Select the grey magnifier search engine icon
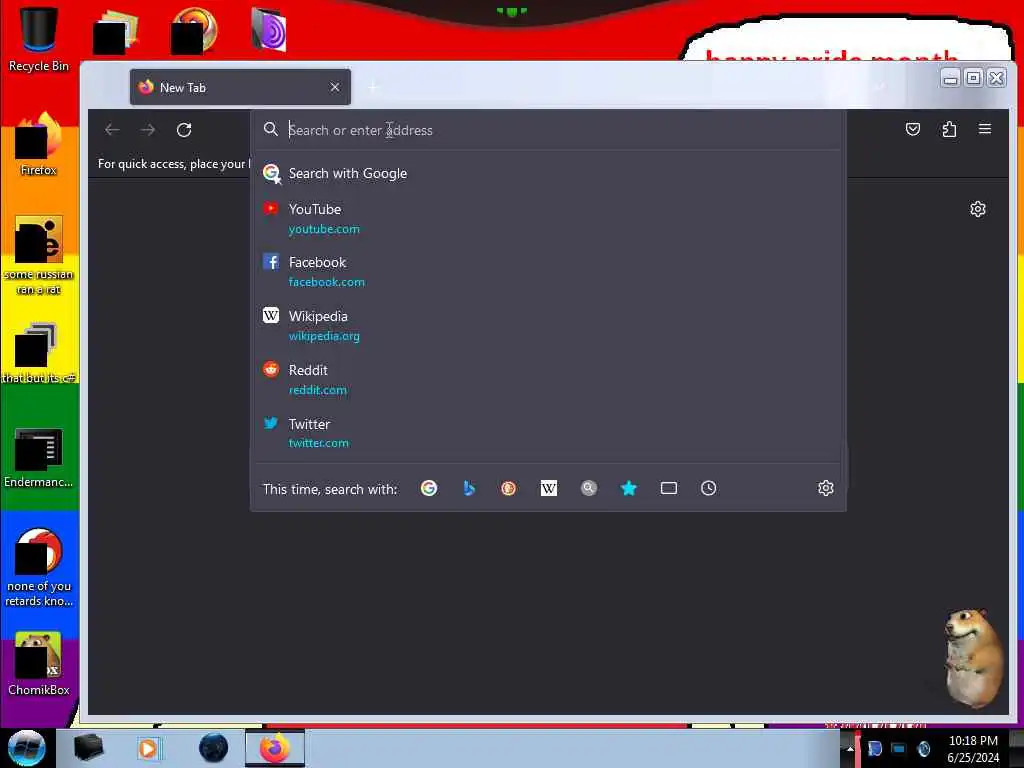The width and height of the screenshot is (1024, 768). click(588, 488)
